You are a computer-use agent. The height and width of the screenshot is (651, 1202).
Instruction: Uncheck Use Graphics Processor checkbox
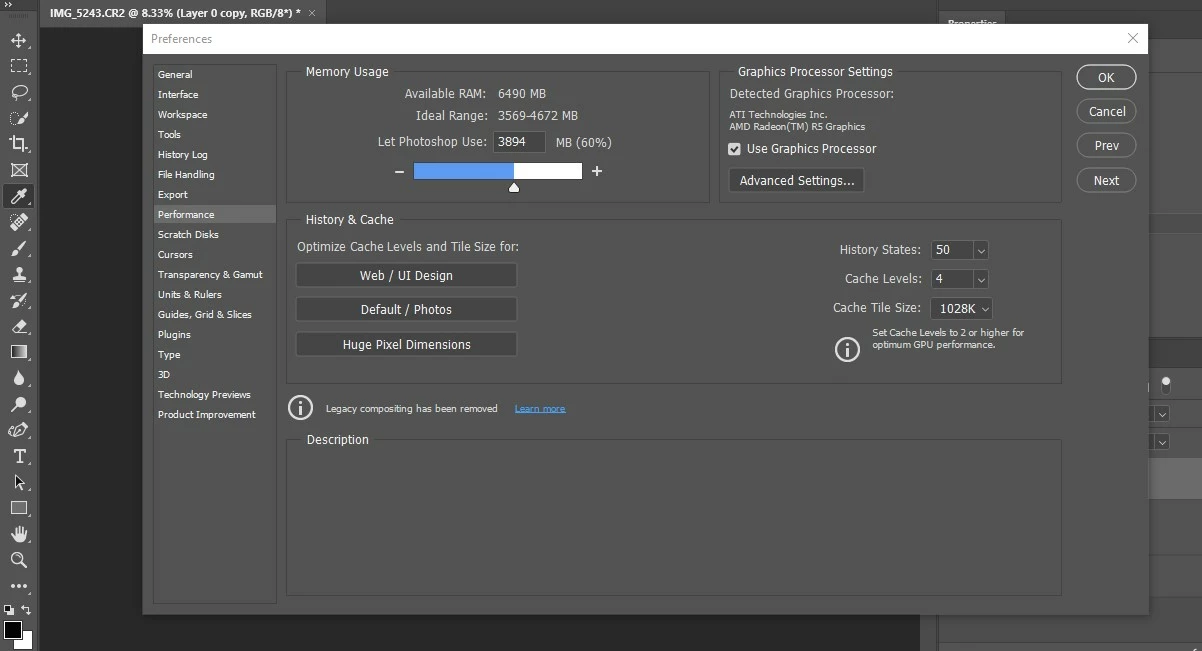(734, 149)
